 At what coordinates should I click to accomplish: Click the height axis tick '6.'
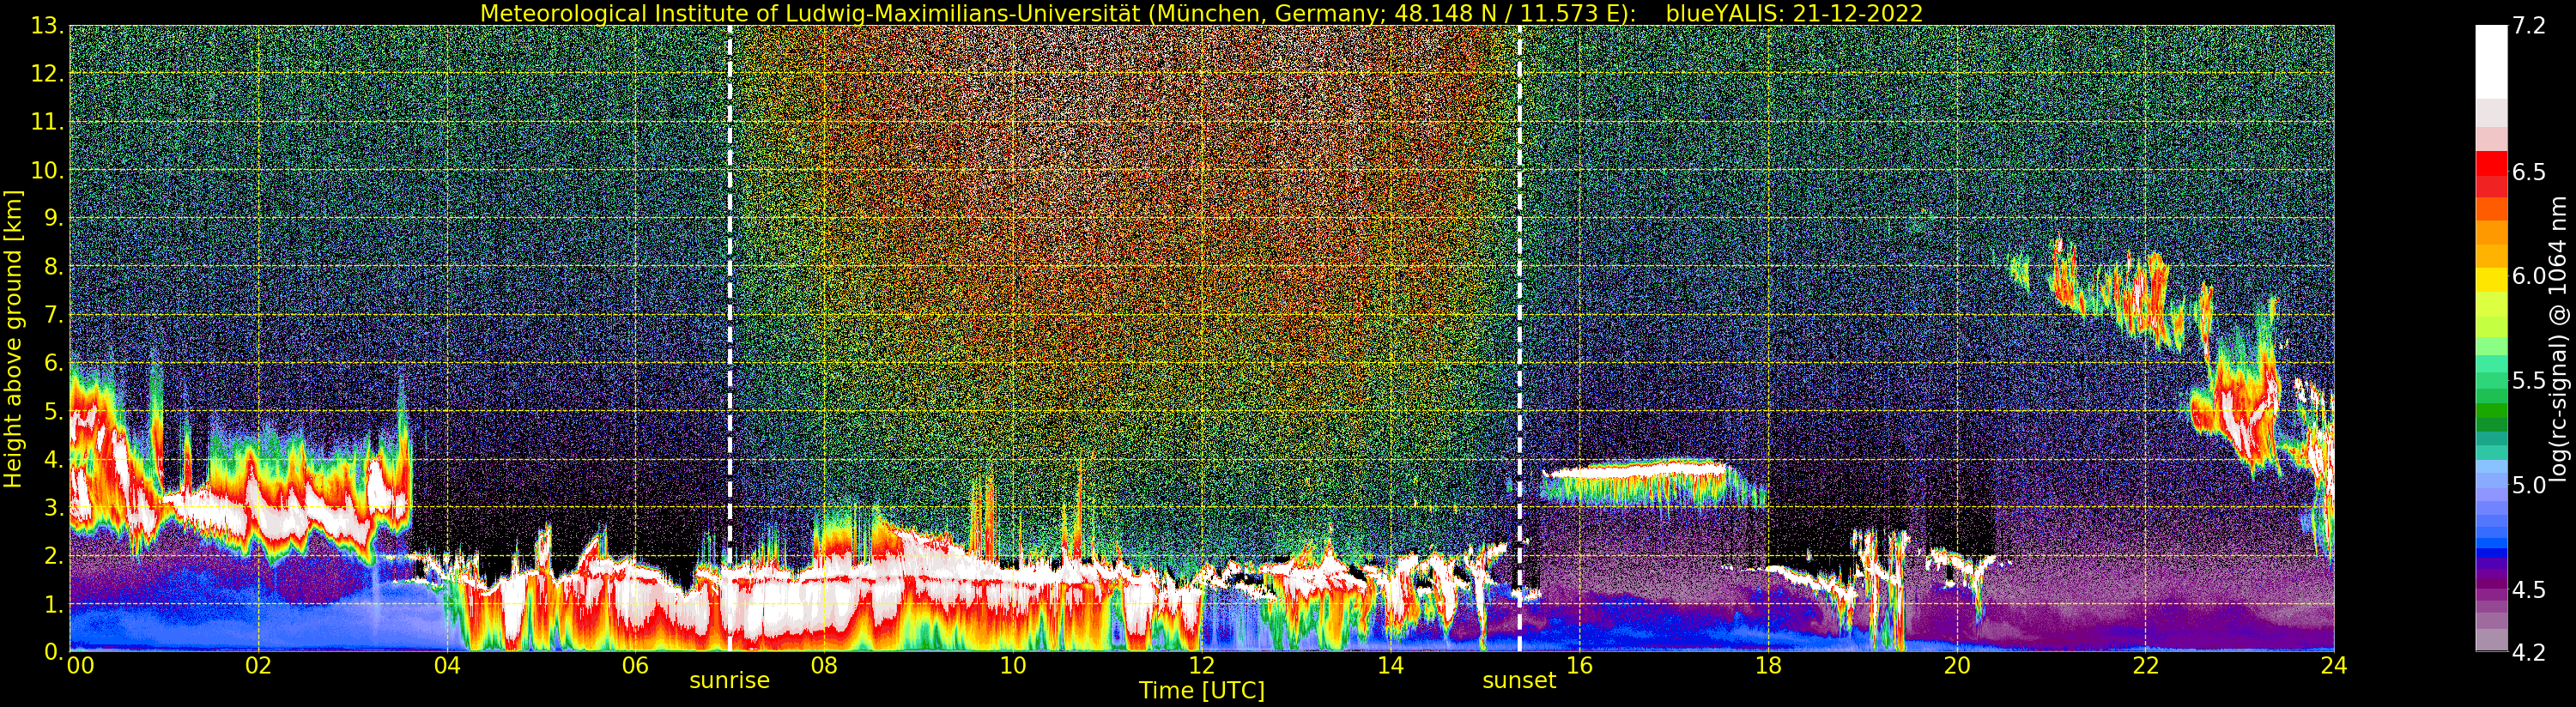tap(53, 363)
